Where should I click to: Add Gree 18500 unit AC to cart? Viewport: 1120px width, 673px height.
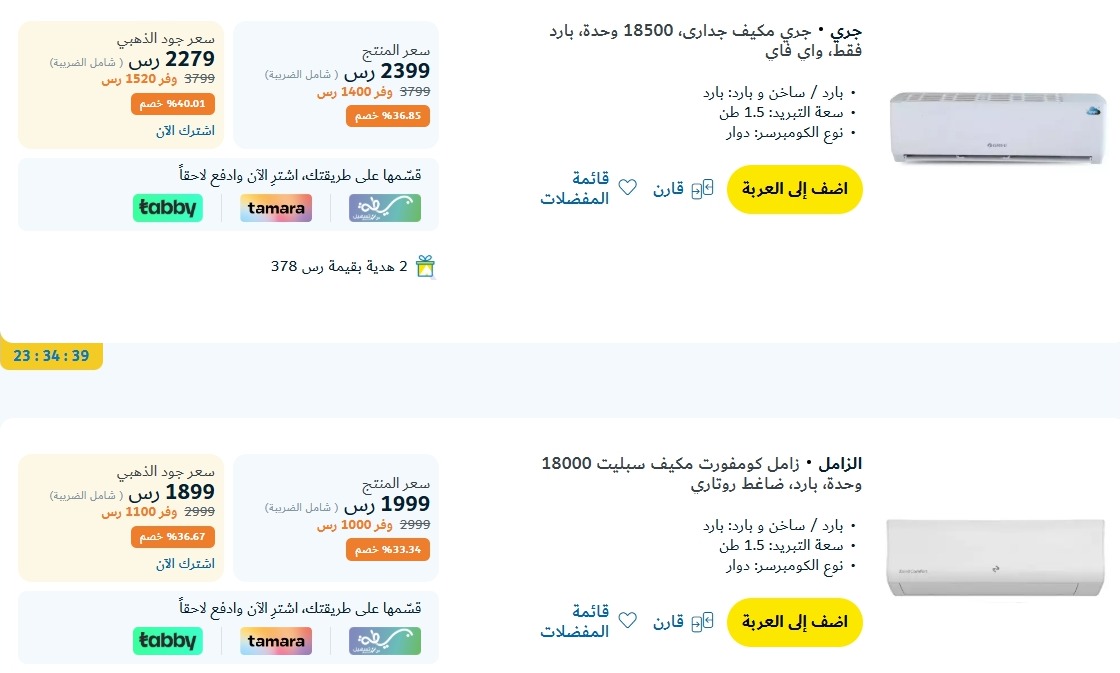pos(794,189)
